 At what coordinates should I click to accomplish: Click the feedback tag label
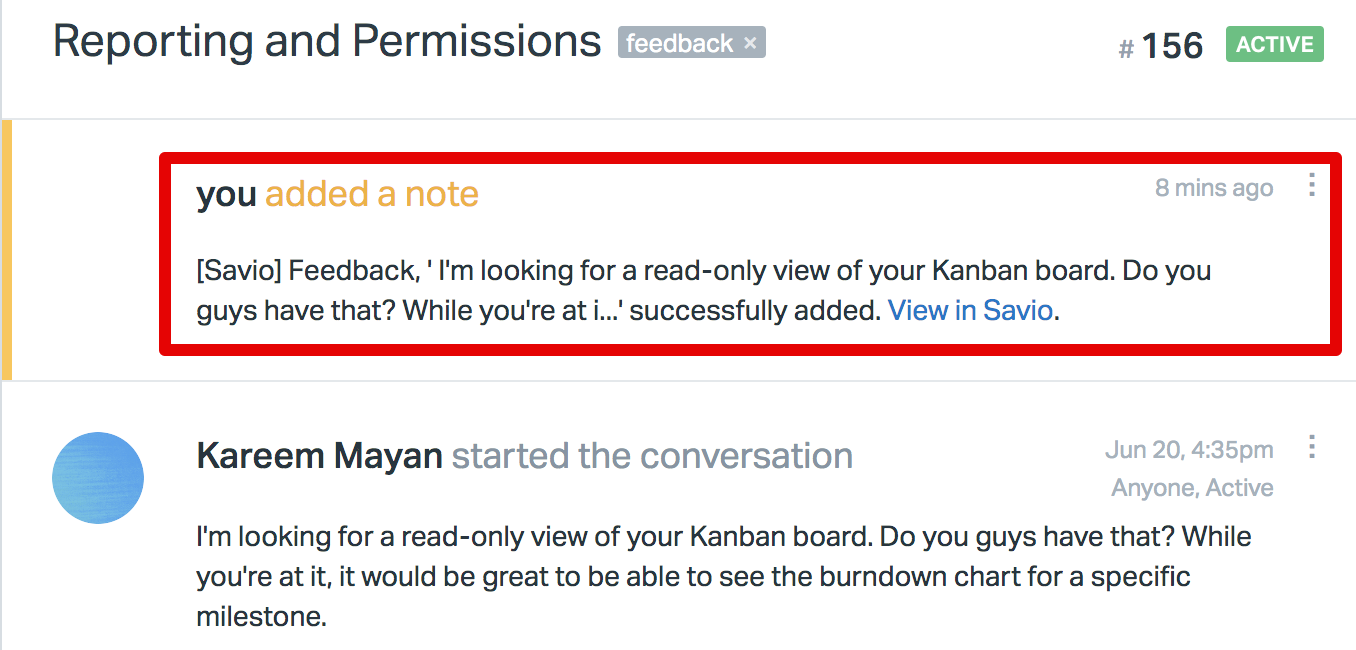[x=680, y=43]
